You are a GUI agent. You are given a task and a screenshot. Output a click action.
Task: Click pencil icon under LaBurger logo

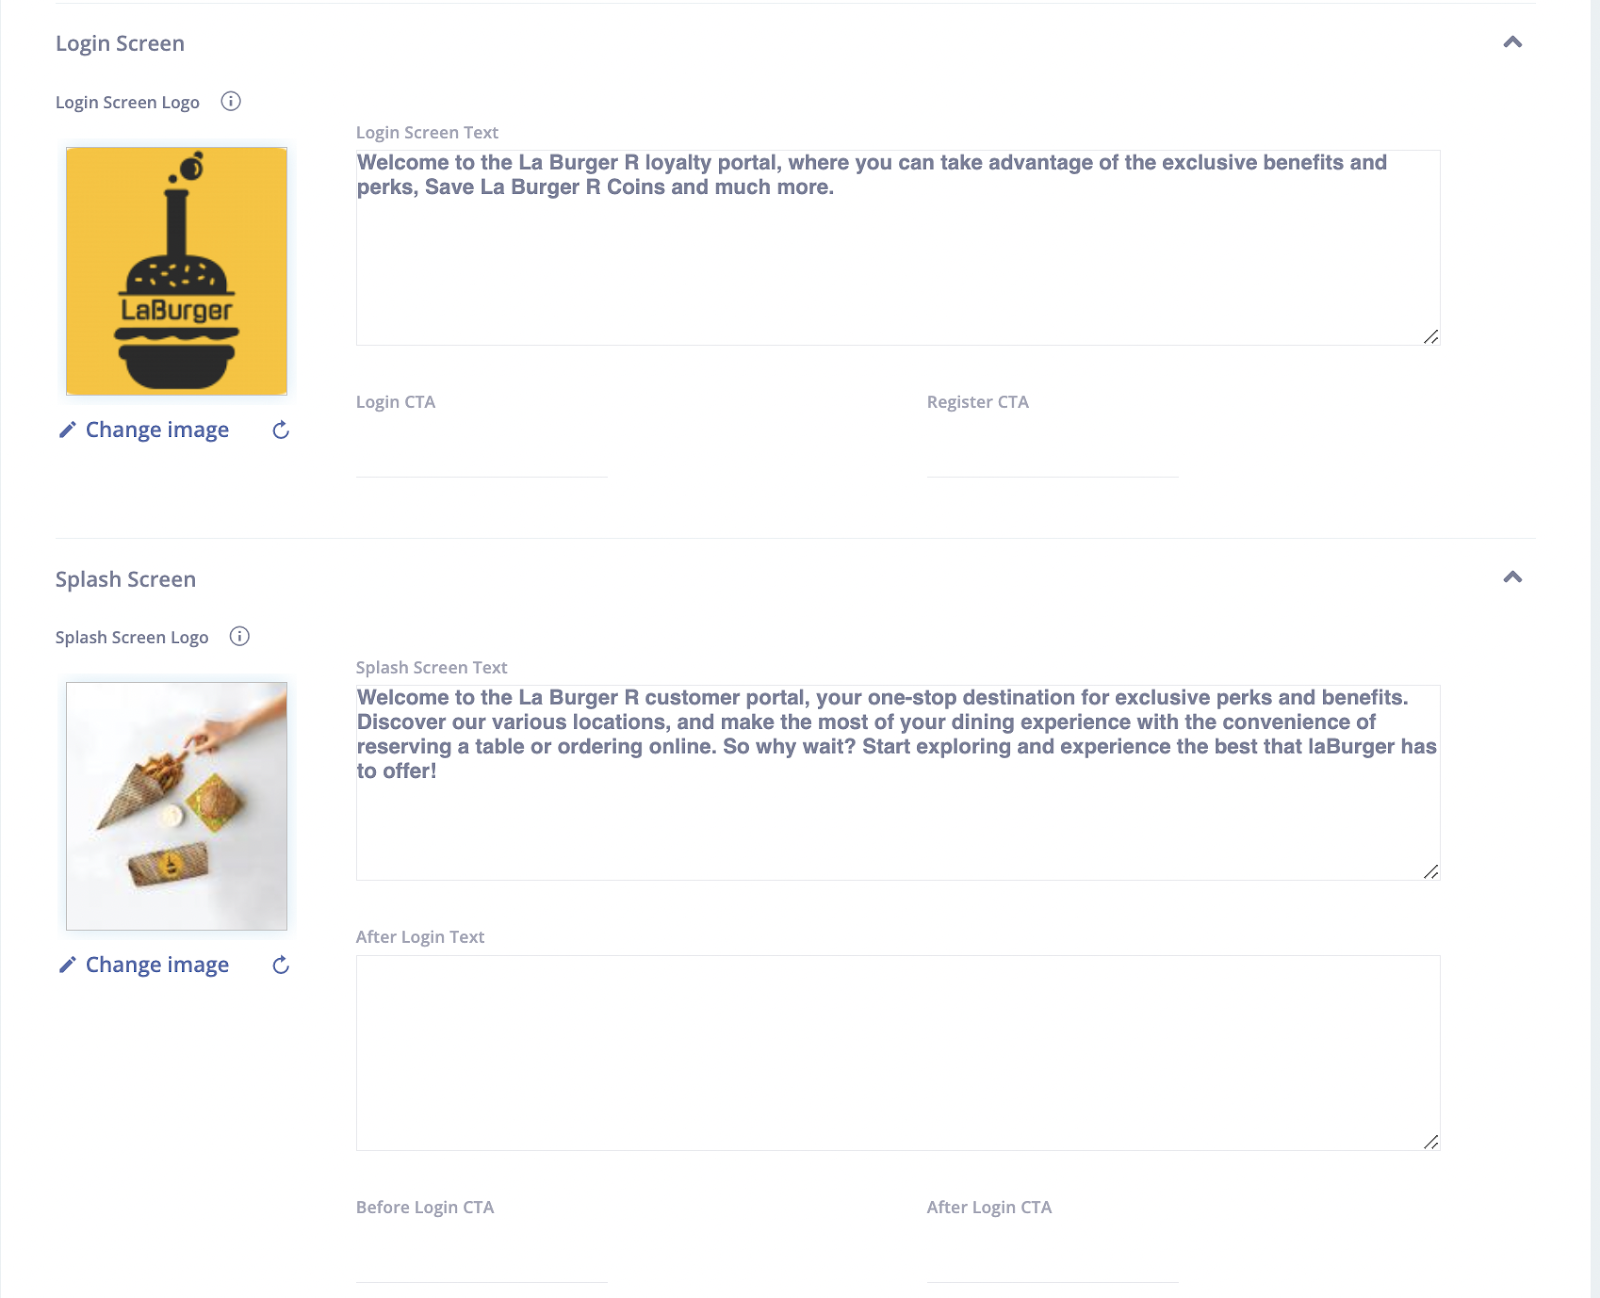pos(67,430)
